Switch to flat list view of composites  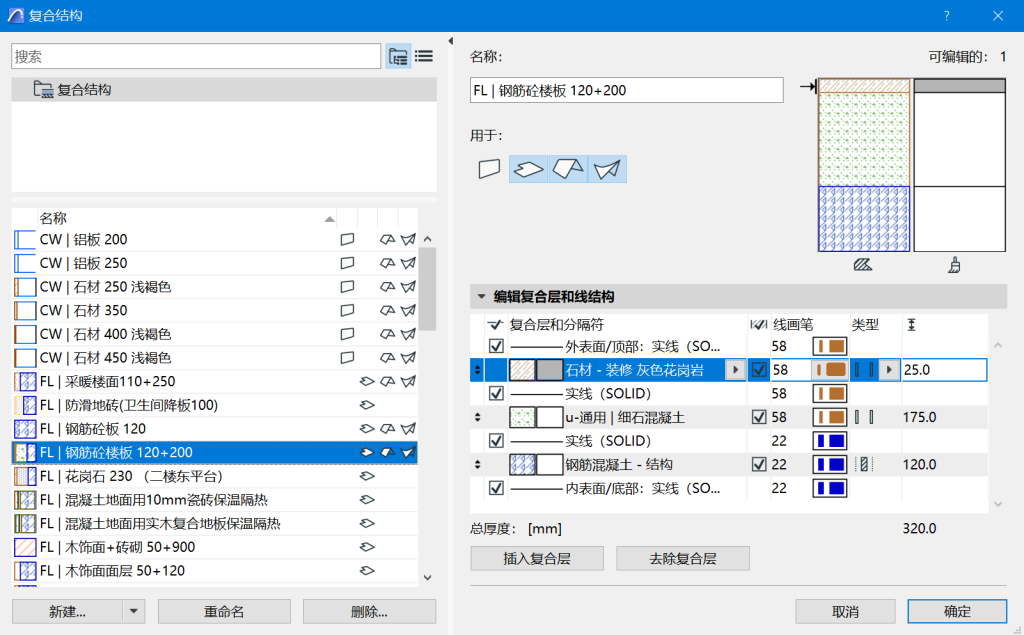pos(424,56)
